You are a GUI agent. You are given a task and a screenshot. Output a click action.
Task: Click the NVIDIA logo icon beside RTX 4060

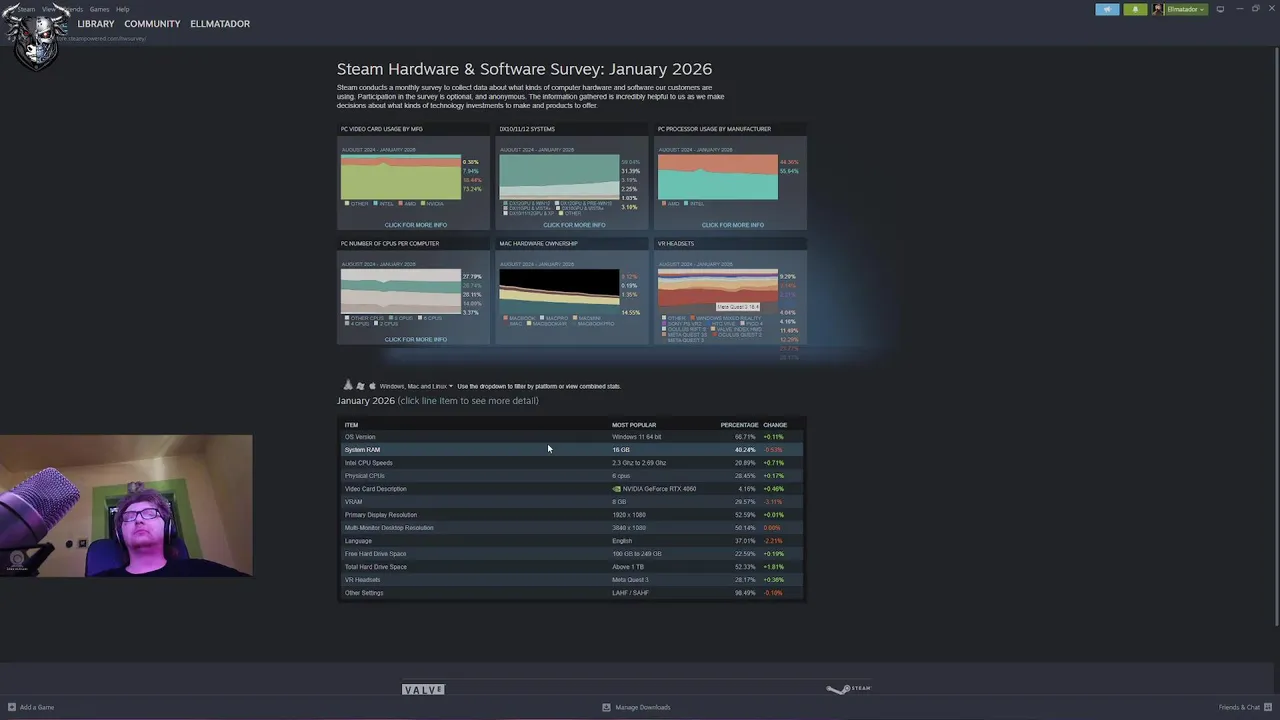point(616,489)
